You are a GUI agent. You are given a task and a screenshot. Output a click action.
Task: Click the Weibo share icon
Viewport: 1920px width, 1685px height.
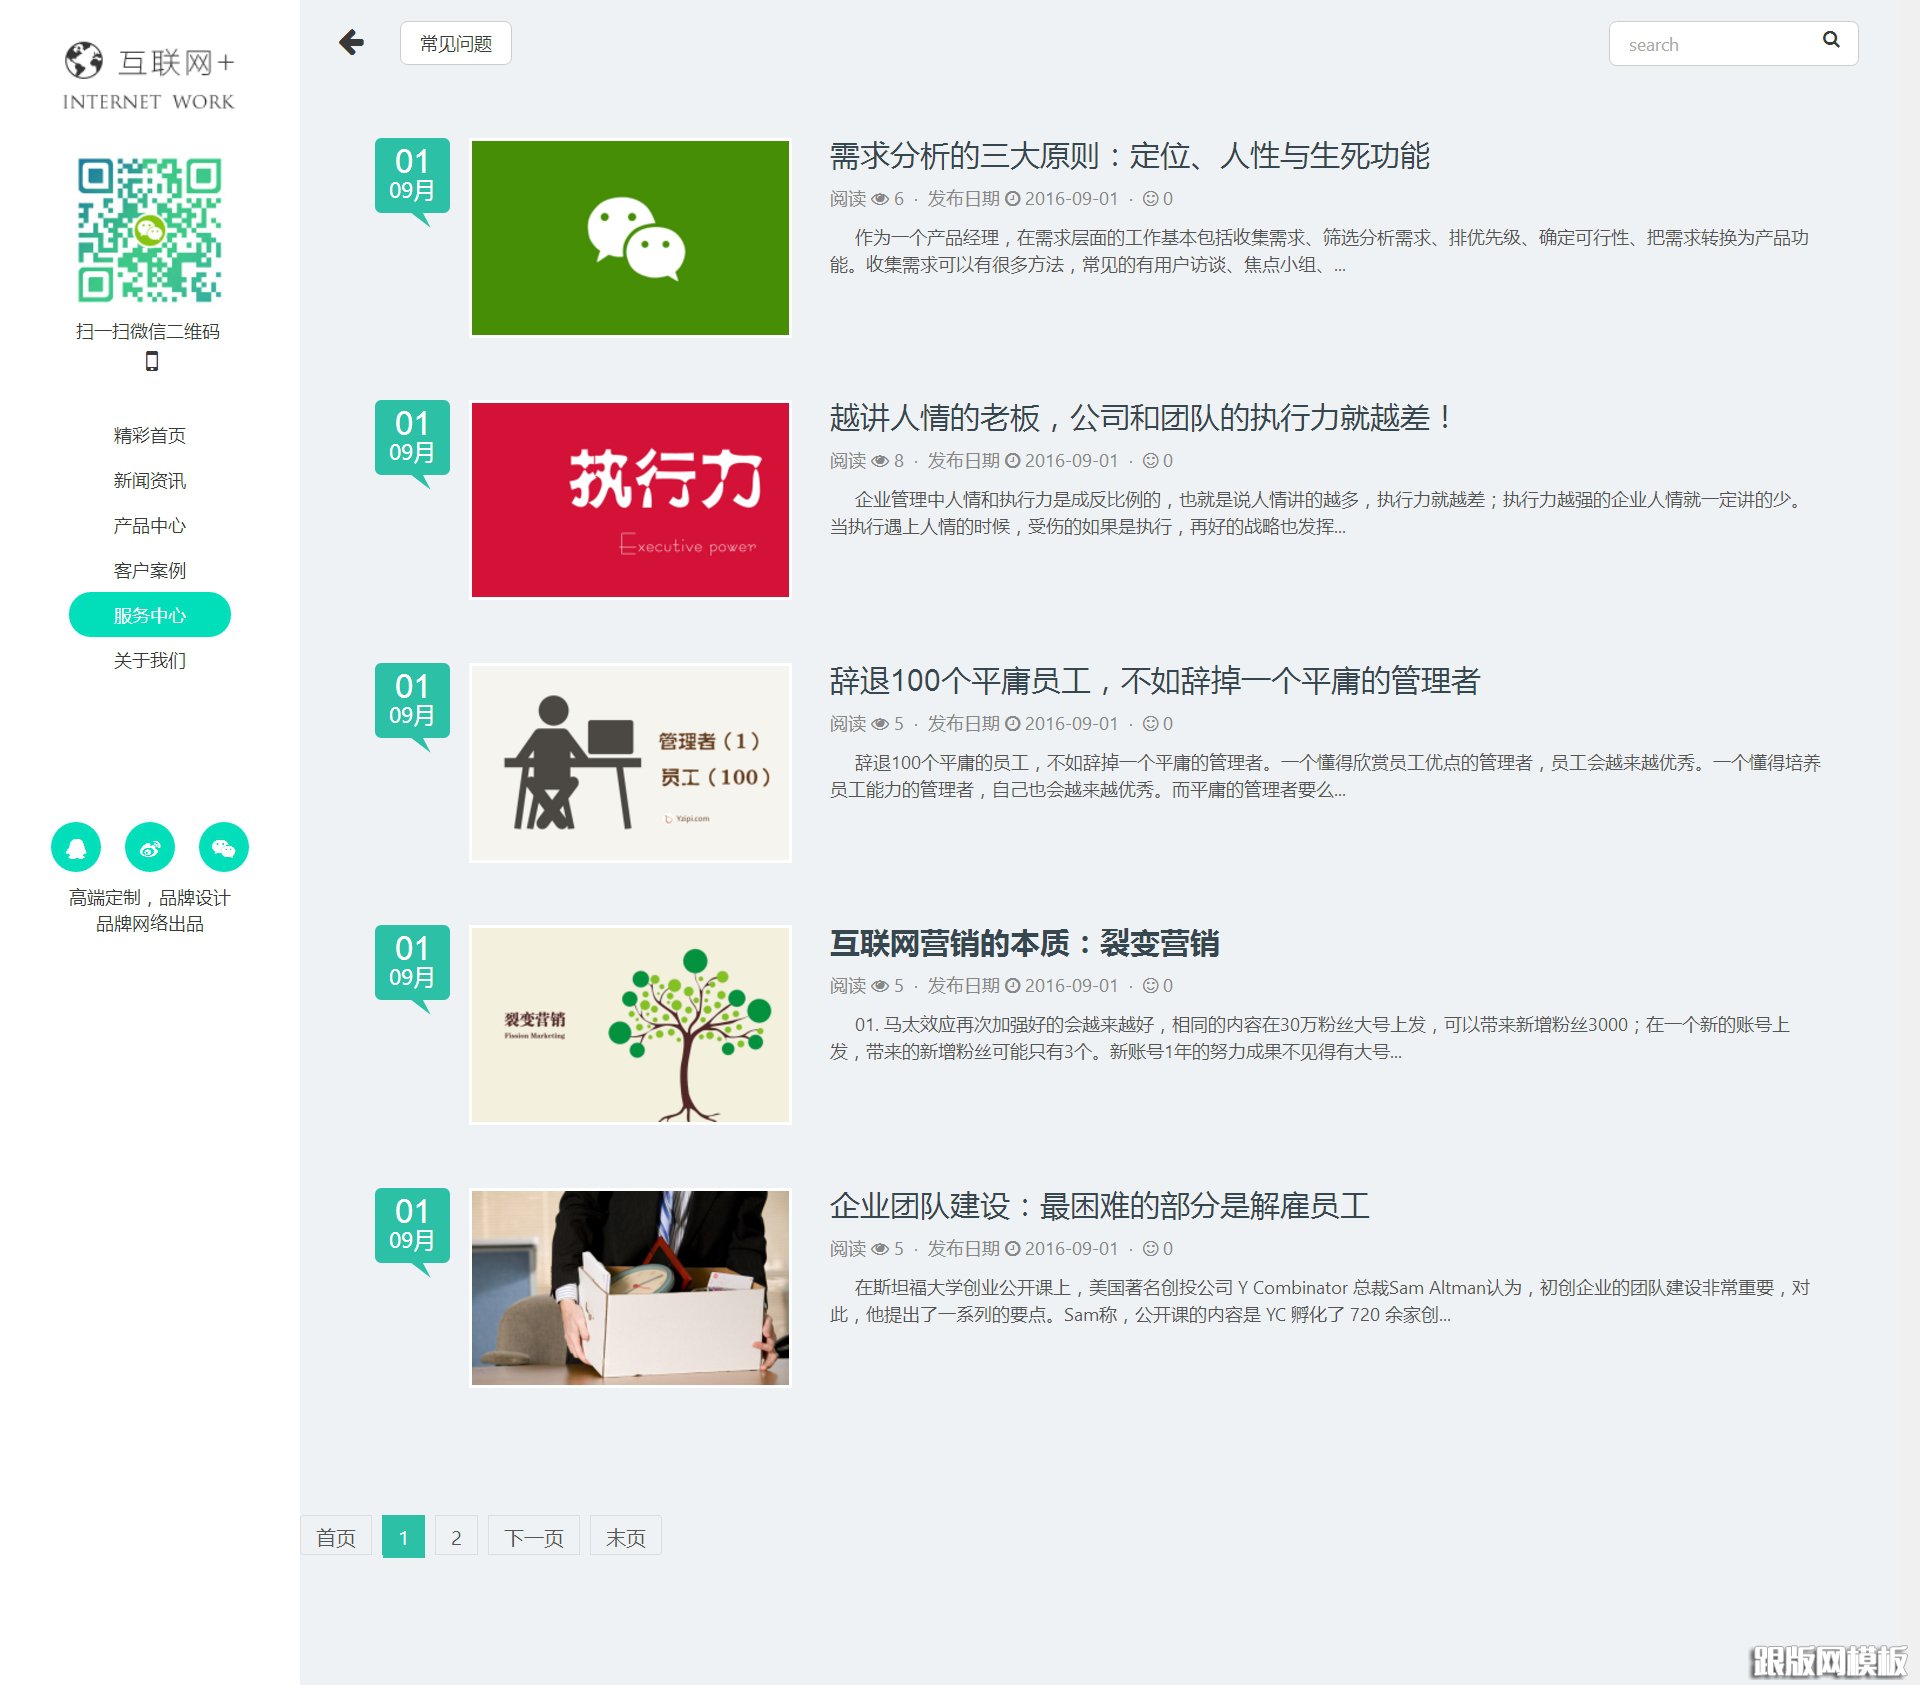coord(150,847)
